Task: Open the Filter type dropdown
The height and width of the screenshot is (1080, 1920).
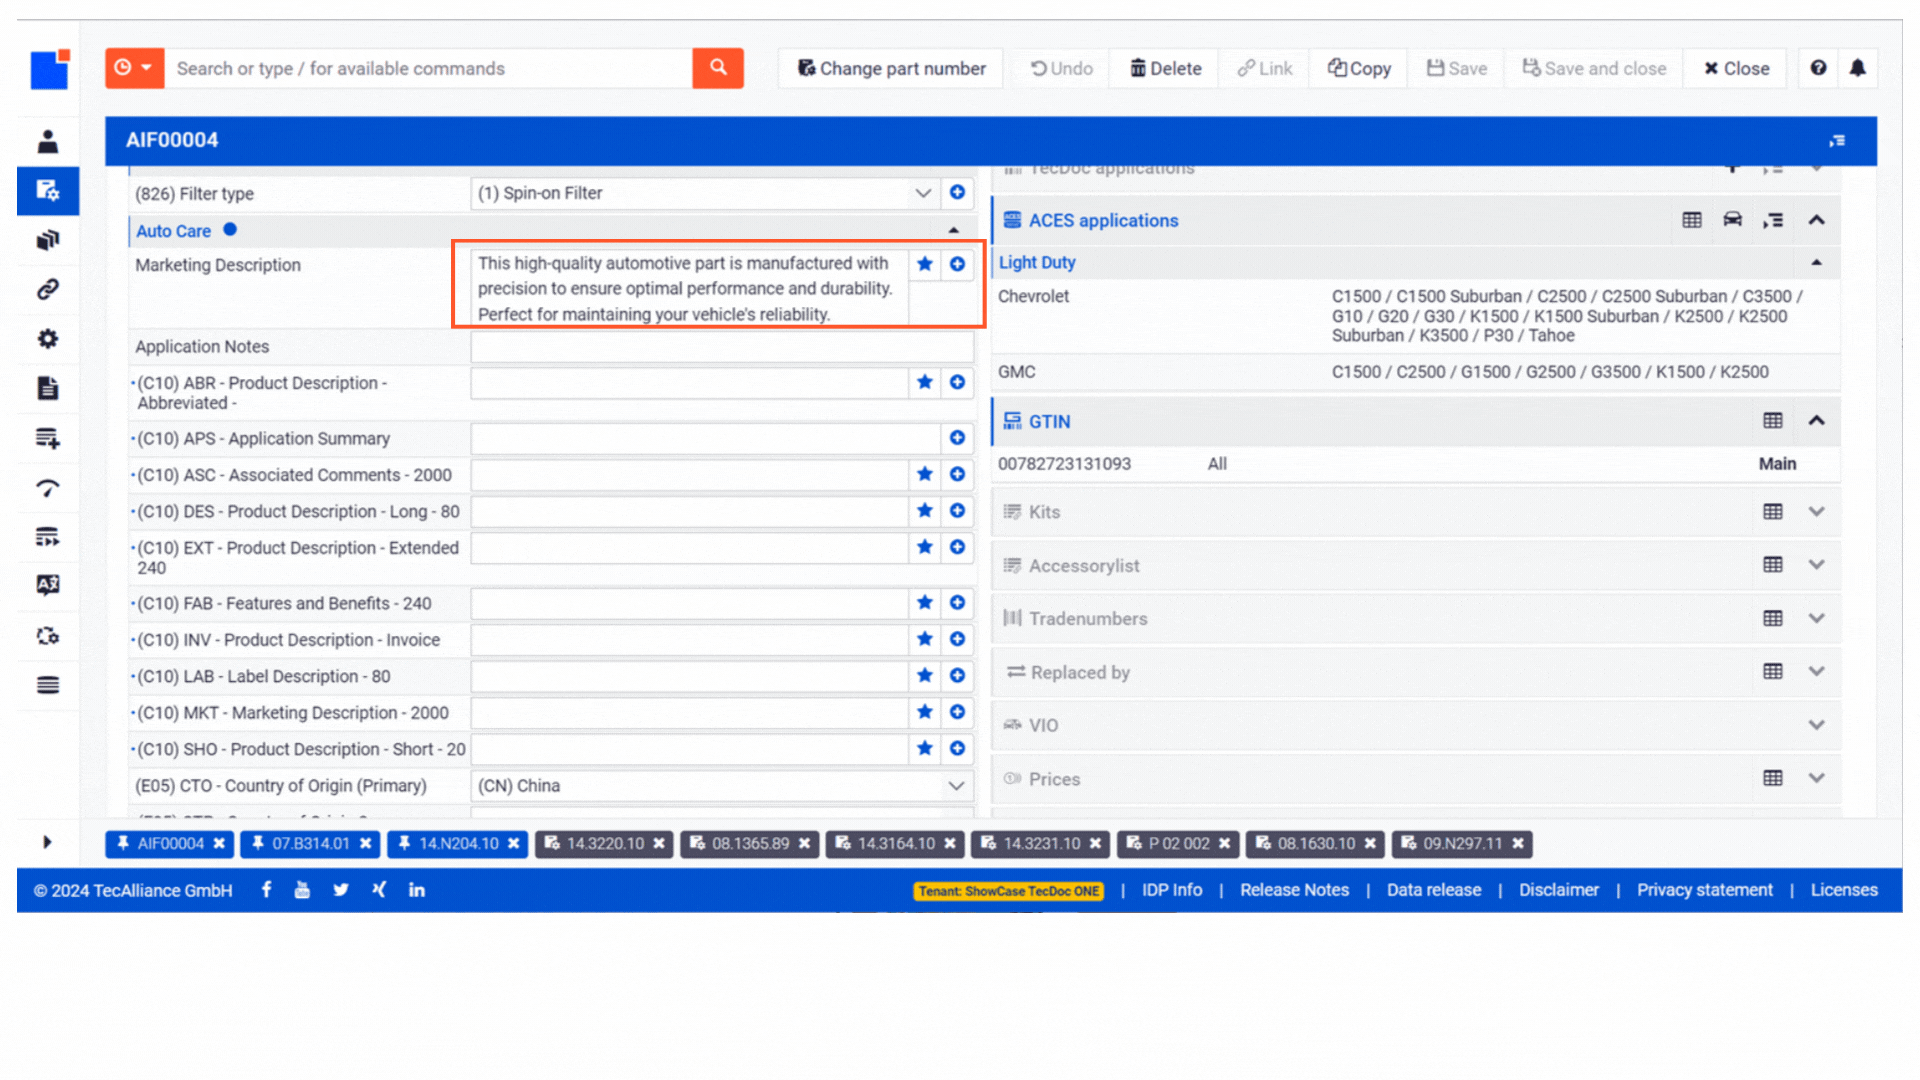Action: 922,193
